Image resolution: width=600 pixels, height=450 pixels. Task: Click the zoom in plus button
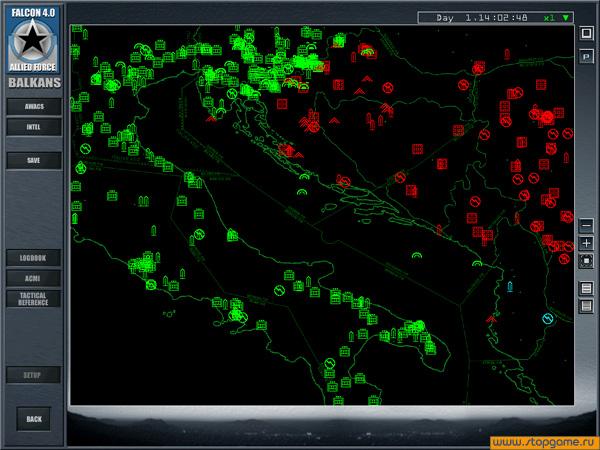pyautogui.click(x=586, y=243)
